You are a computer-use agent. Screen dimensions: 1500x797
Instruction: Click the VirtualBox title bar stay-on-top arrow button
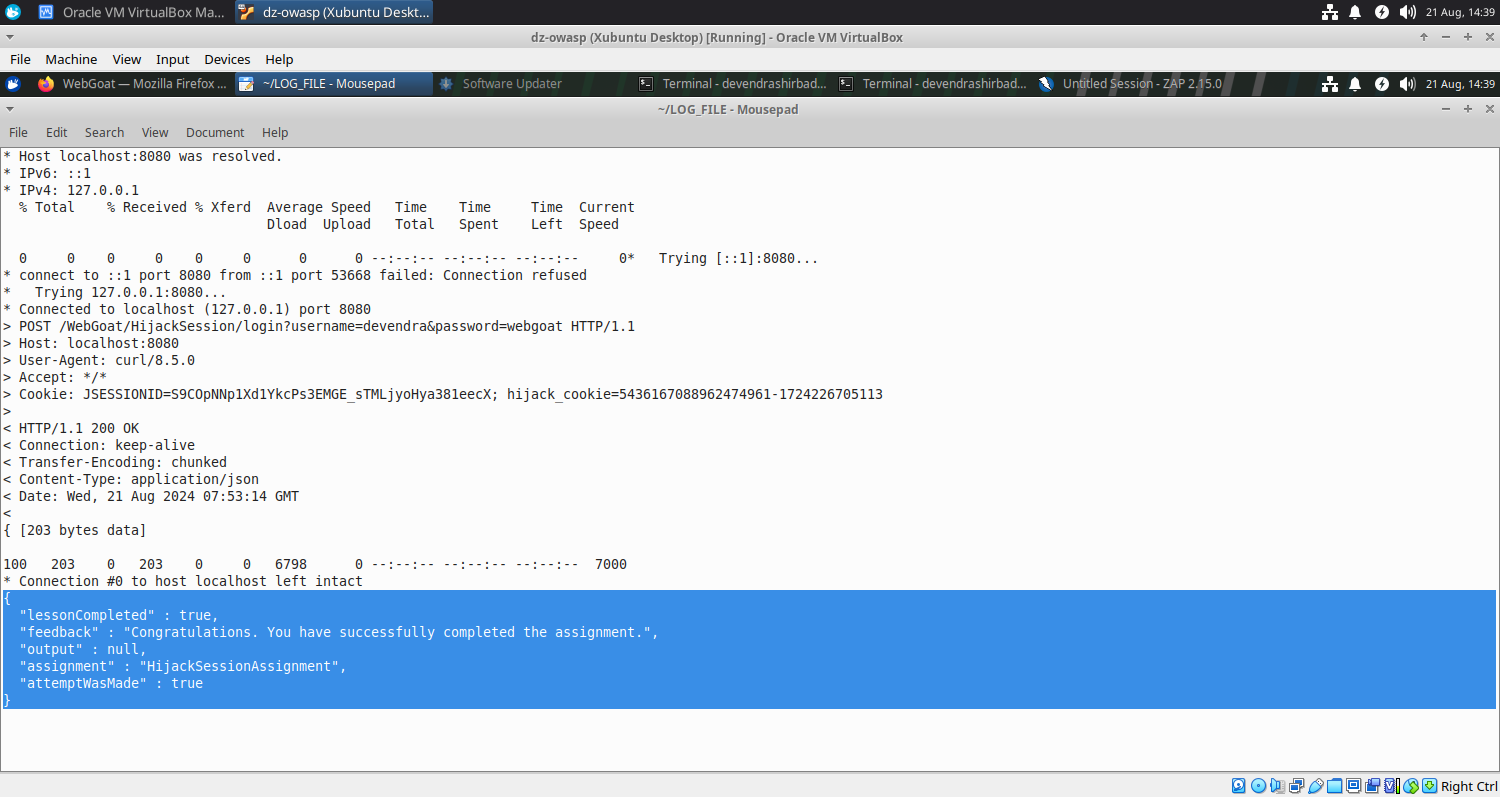point(1424,37)
